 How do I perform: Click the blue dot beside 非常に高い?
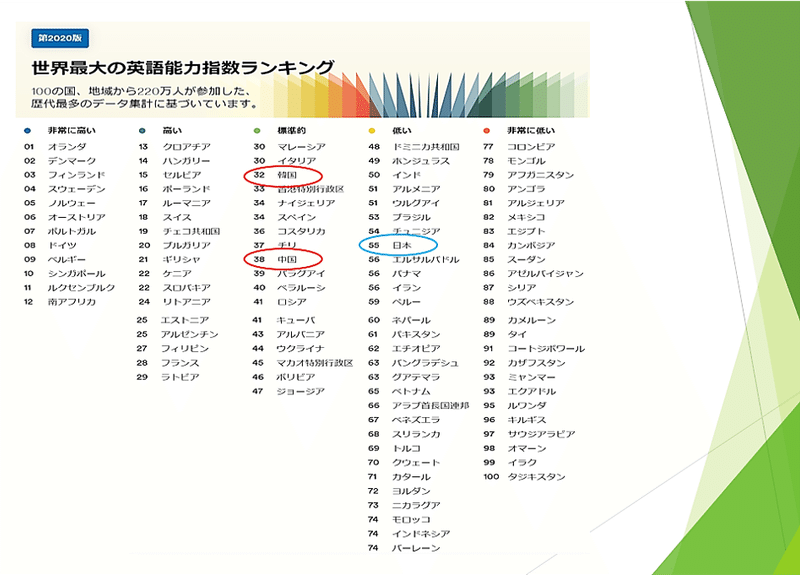tap(28, 131)
